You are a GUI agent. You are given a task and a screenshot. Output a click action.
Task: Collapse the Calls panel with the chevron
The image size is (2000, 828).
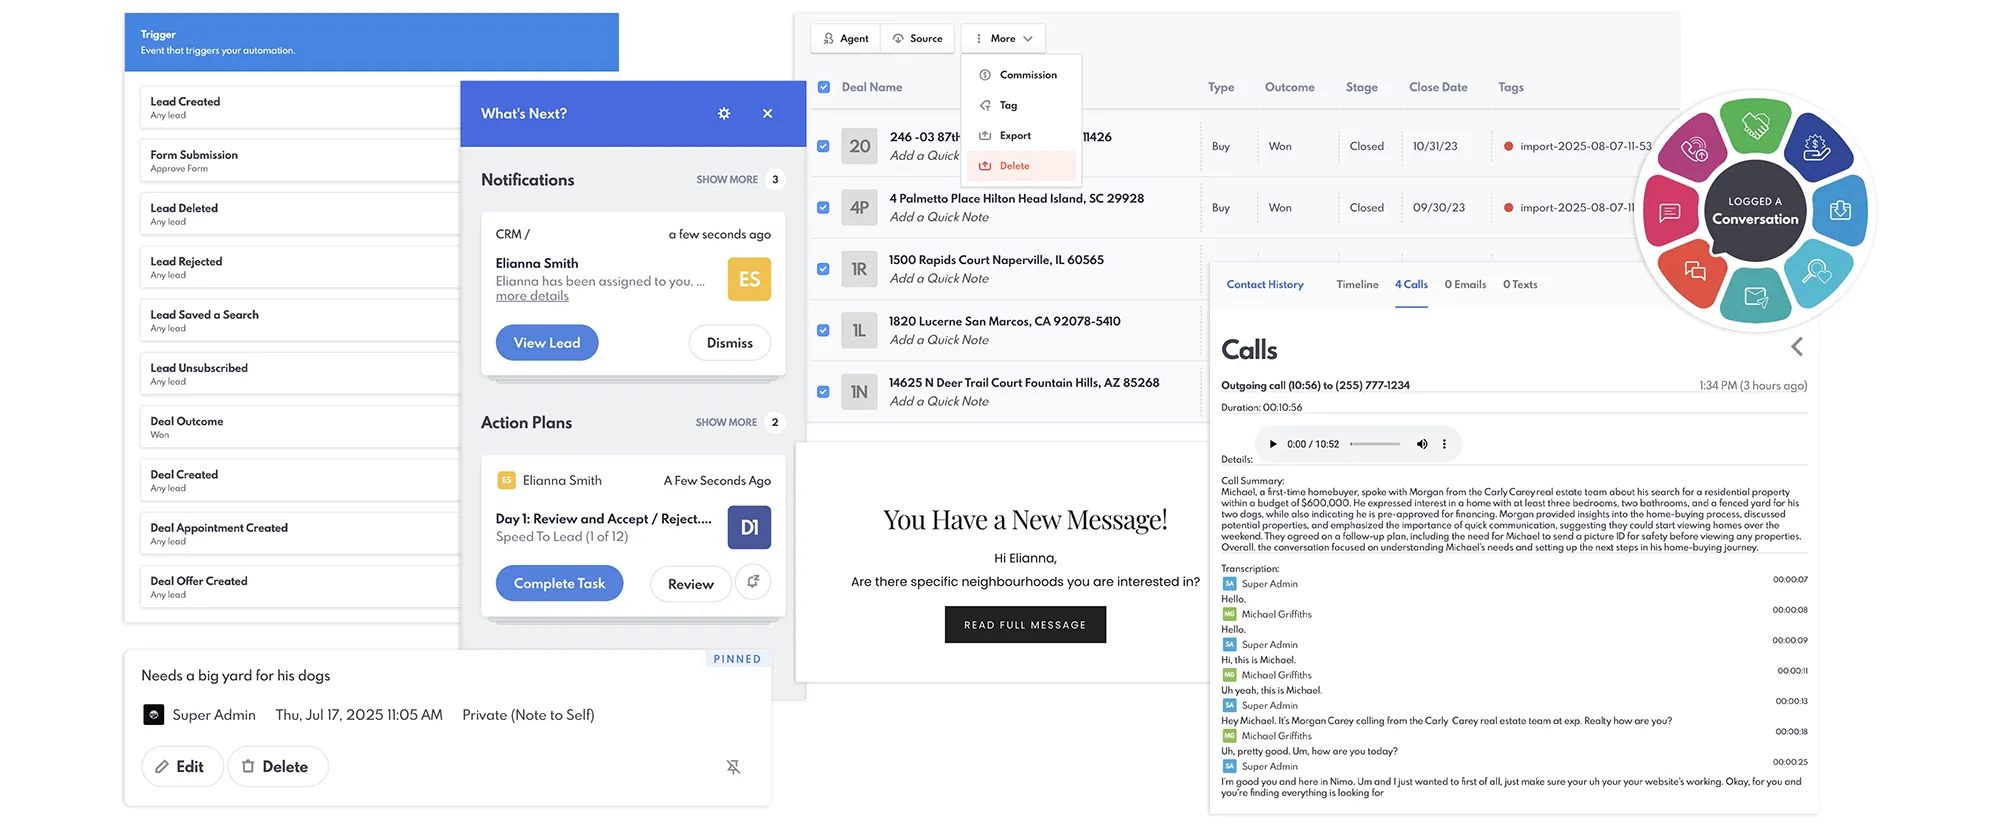(1797, 347)
